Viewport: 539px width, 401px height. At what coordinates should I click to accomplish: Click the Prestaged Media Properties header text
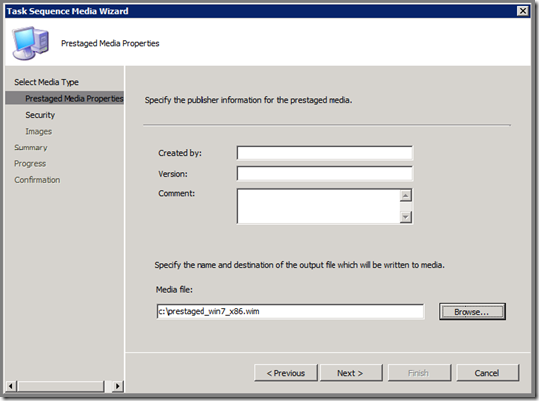pos(110,43)
